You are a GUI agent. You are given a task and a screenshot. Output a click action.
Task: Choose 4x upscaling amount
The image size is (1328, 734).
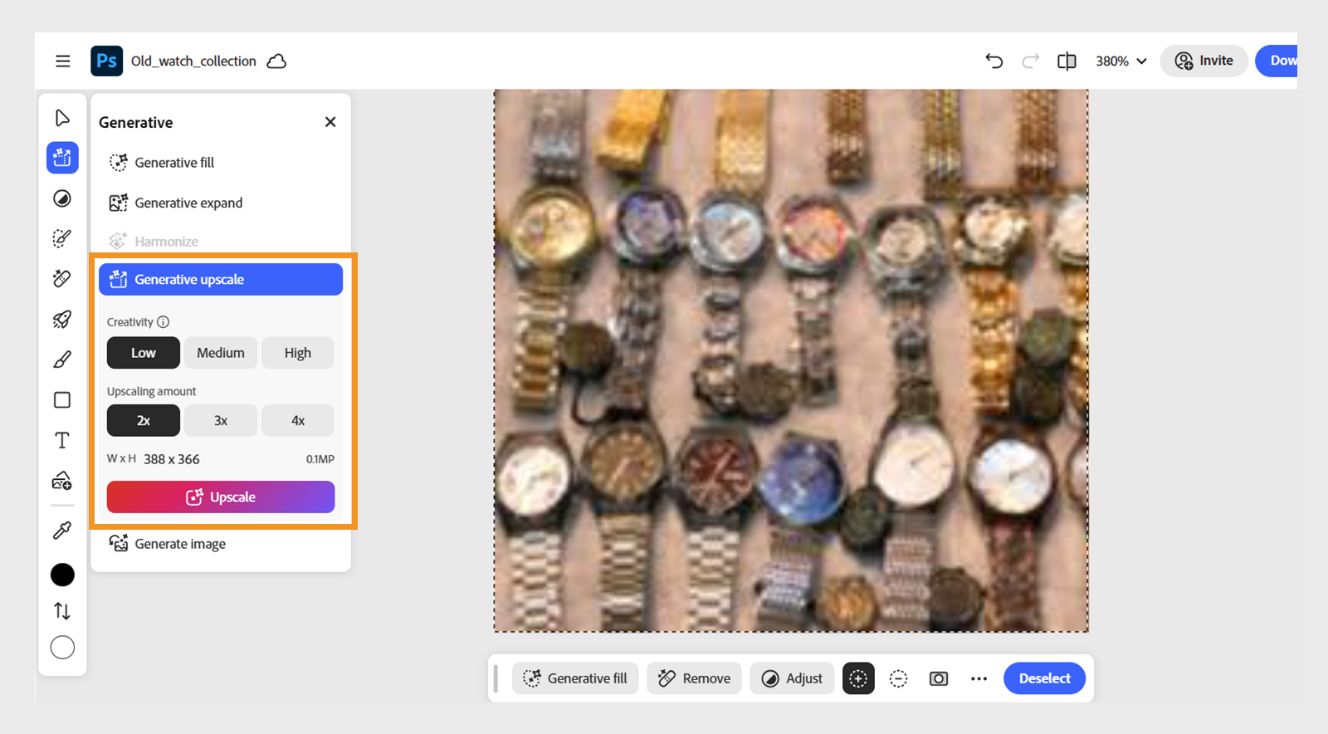[x=298, y=421]
